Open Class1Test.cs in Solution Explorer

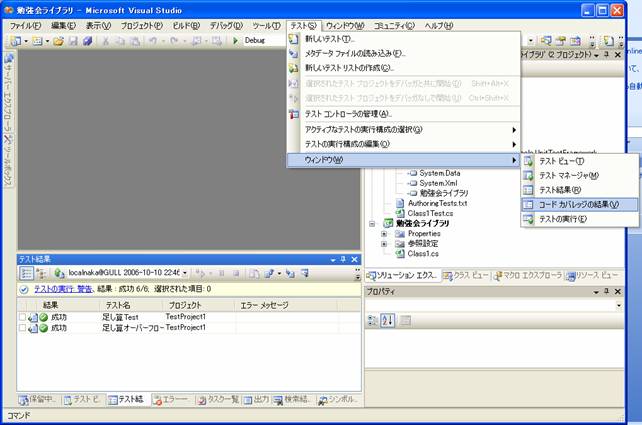(x=430, y=212)
